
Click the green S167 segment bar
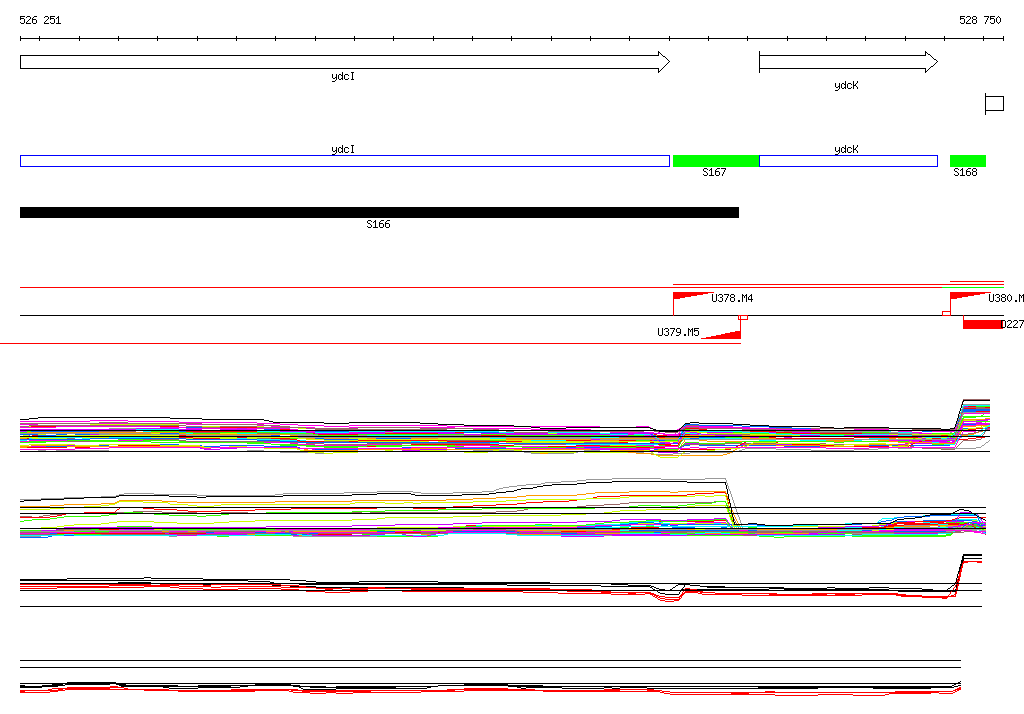[x=716, y=161]
